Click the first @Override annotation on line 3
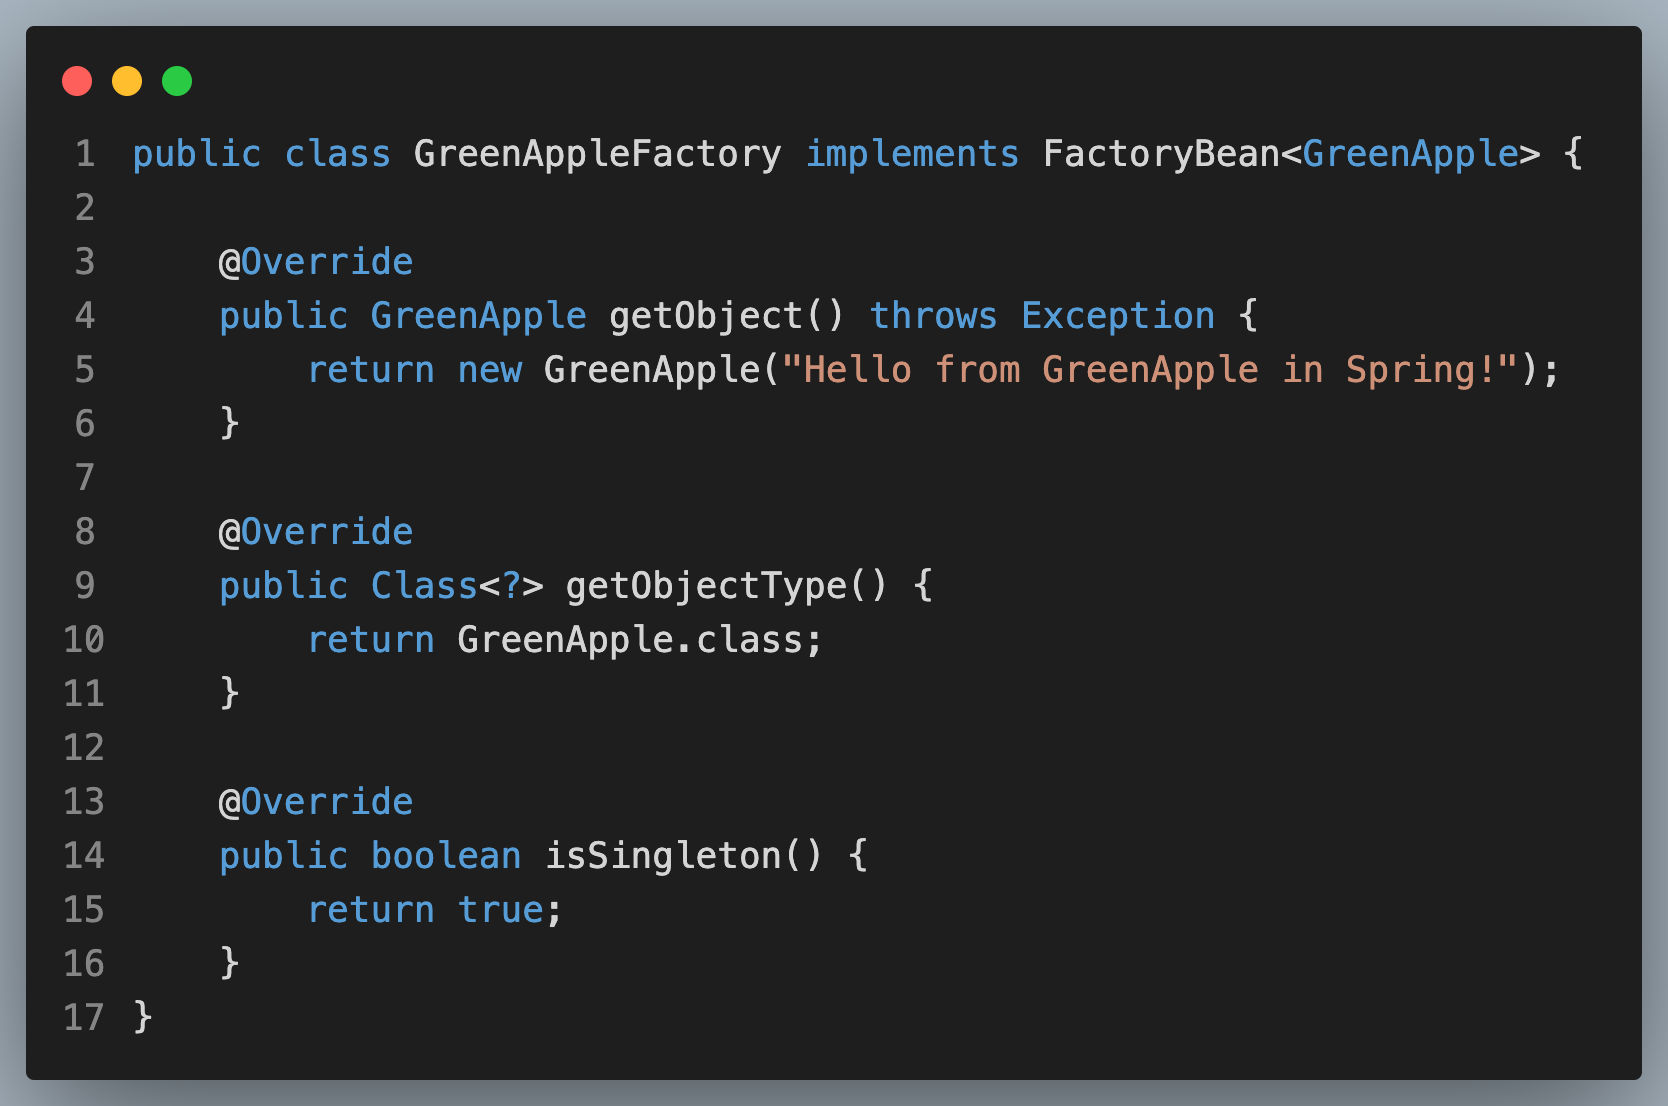 [x=316, y=262]
